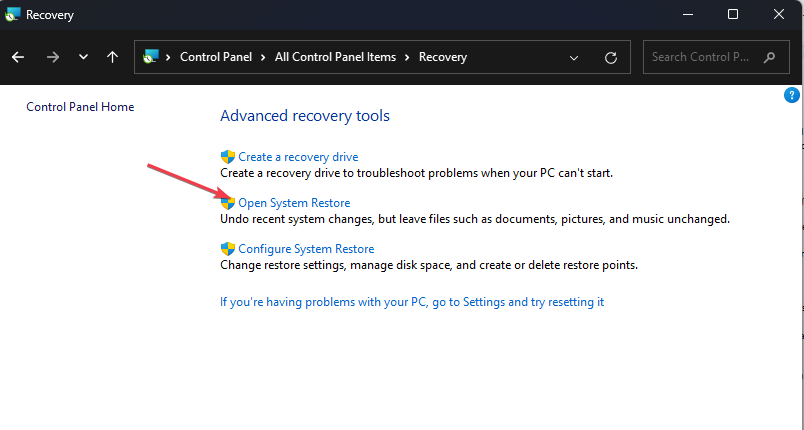This screenshot has height=430, width=804.
Task: Launch Open System Restore
Action: point(294,203)
